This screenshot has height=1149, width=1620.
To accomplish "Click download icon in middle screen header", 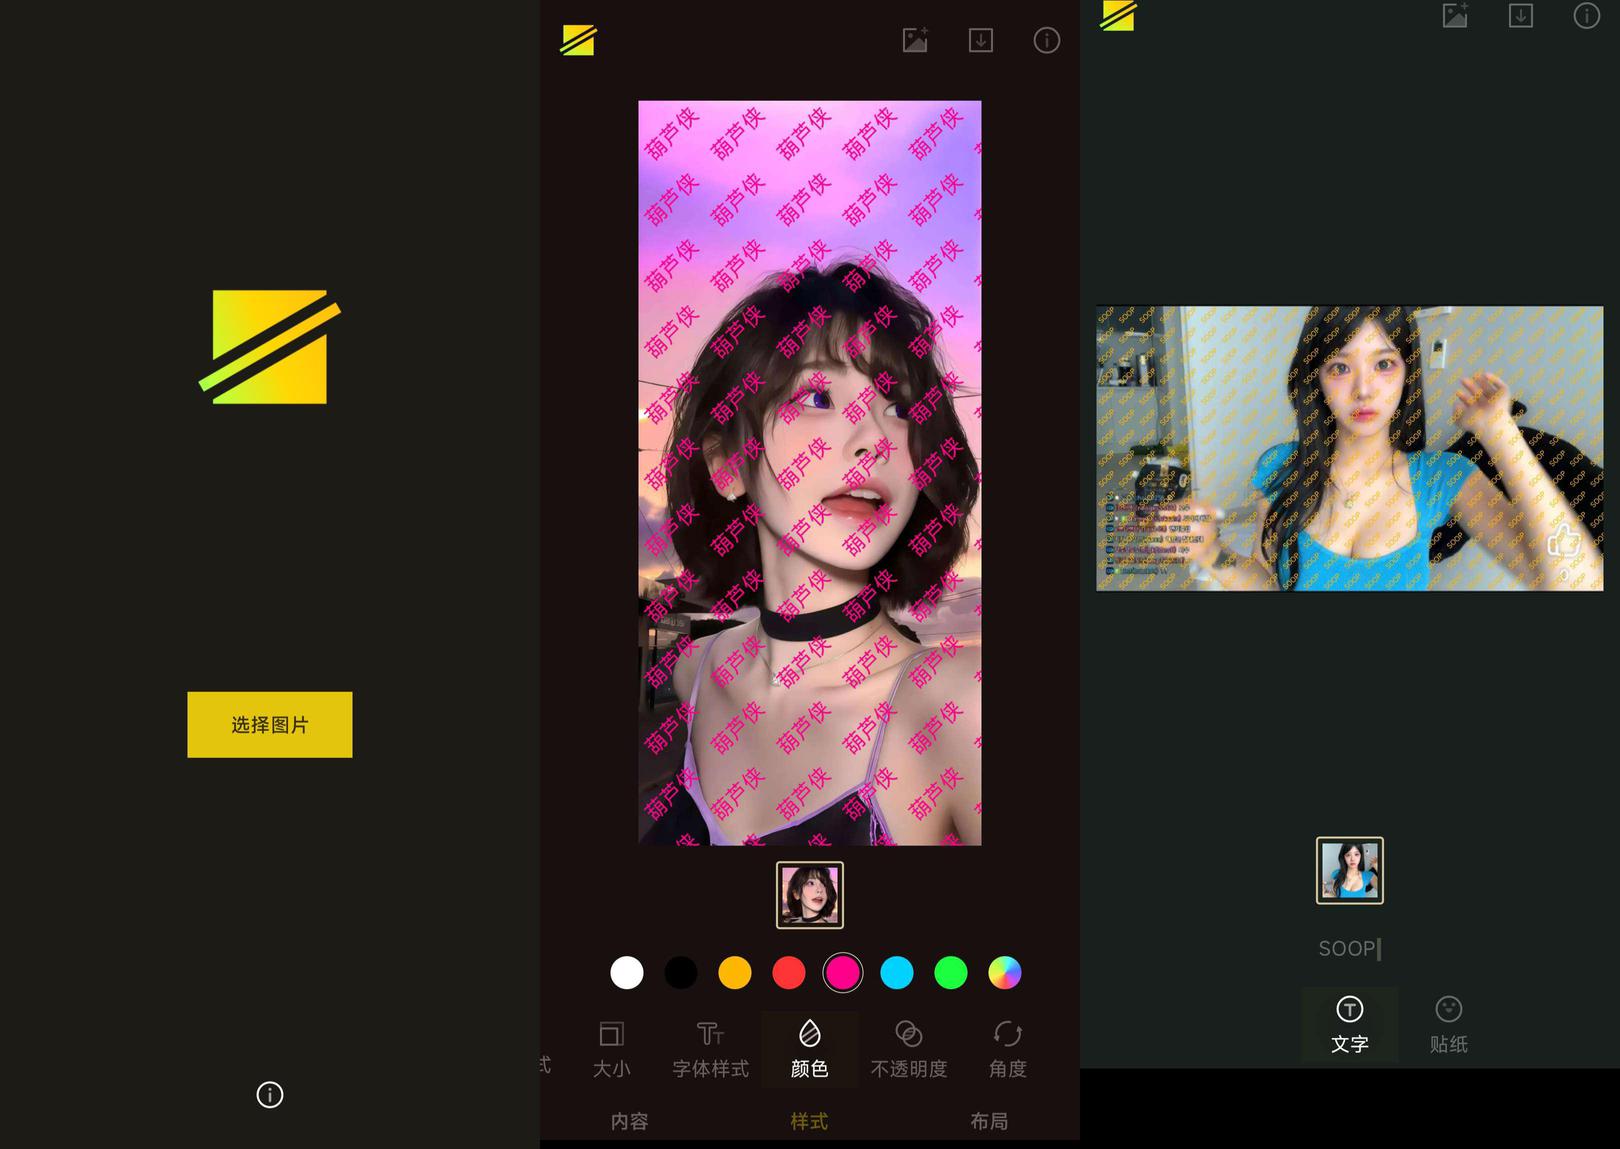I will (x=980, y=40).
